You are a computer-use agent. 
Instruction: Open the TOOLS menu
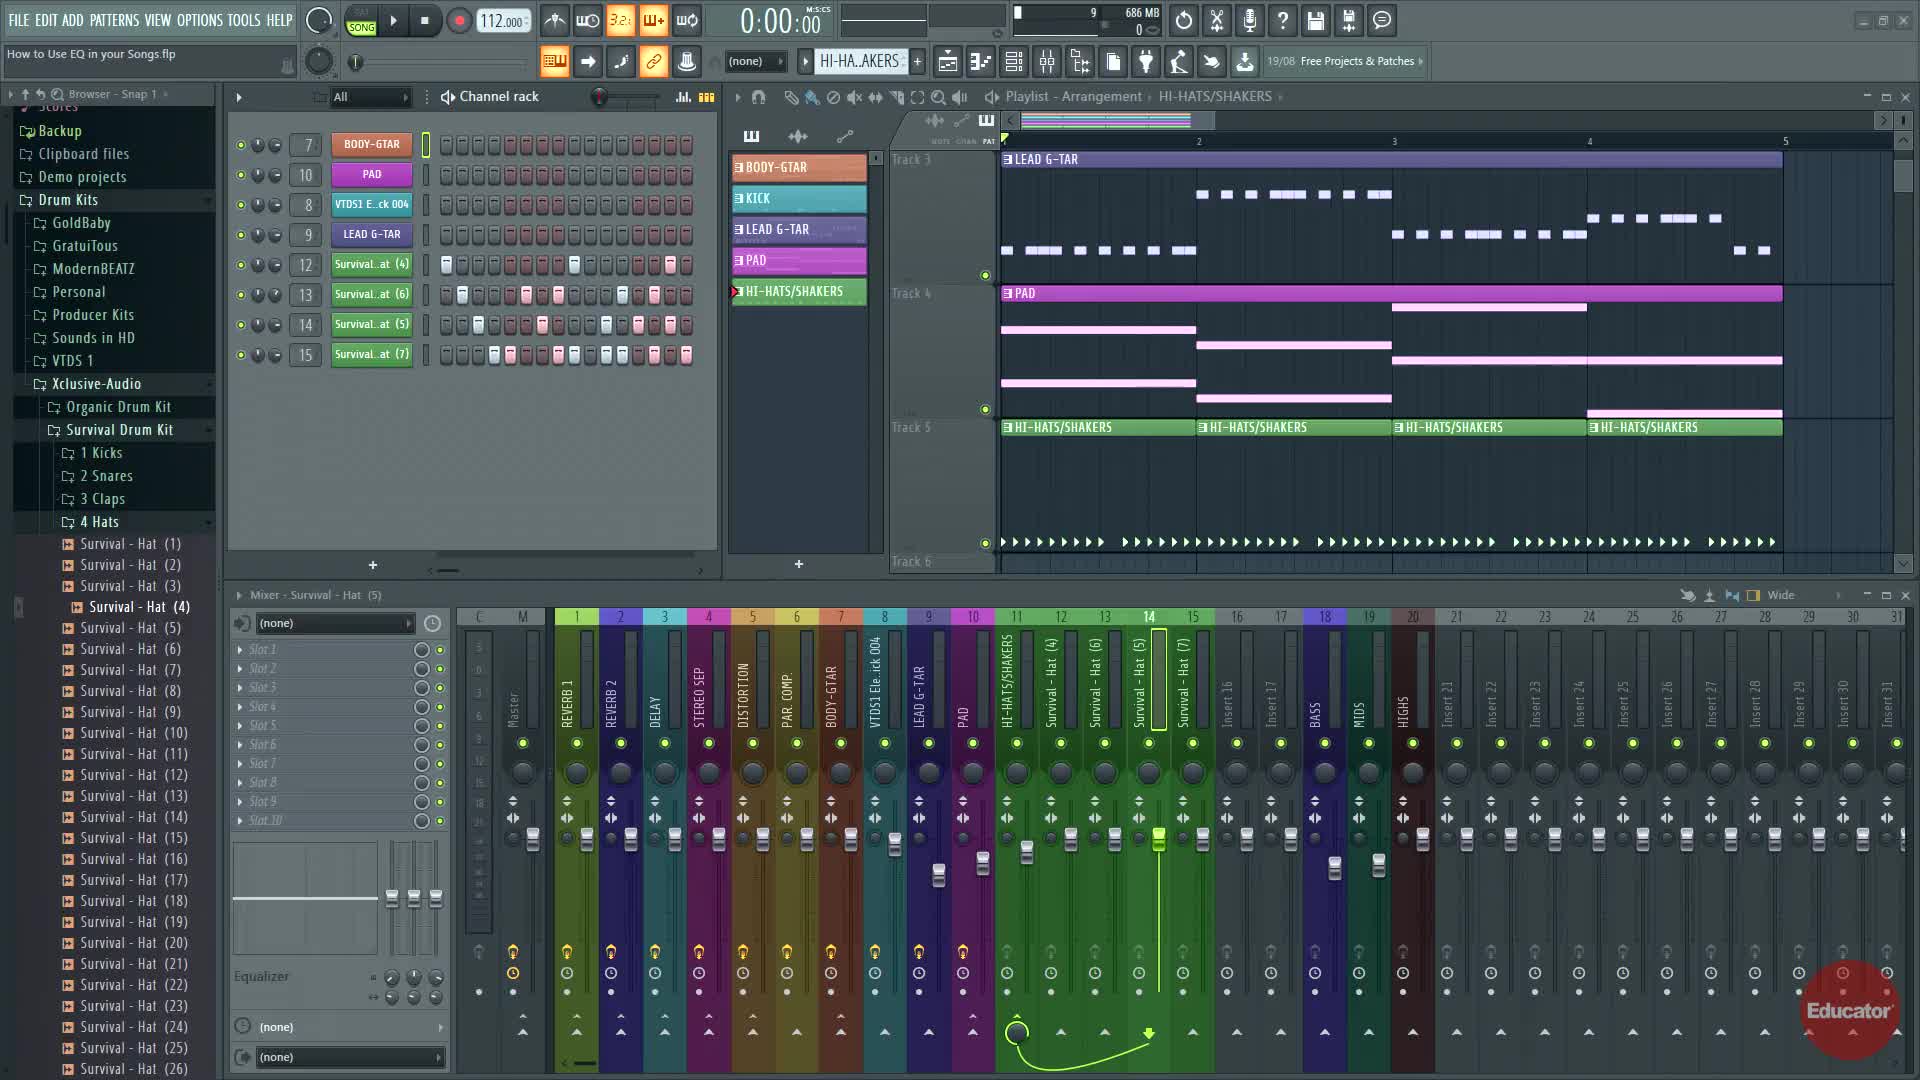point(243,20)
